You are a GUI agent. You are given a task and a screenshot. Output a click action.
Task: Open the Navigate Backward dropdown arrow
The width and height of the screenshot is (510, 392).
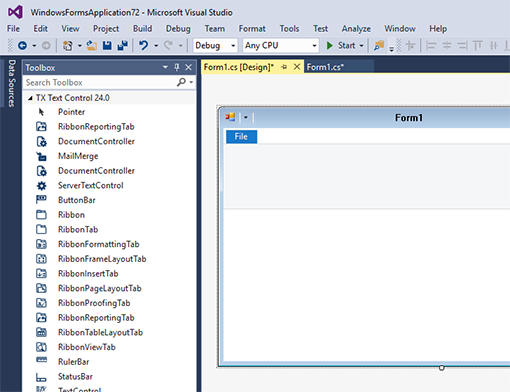34,46
